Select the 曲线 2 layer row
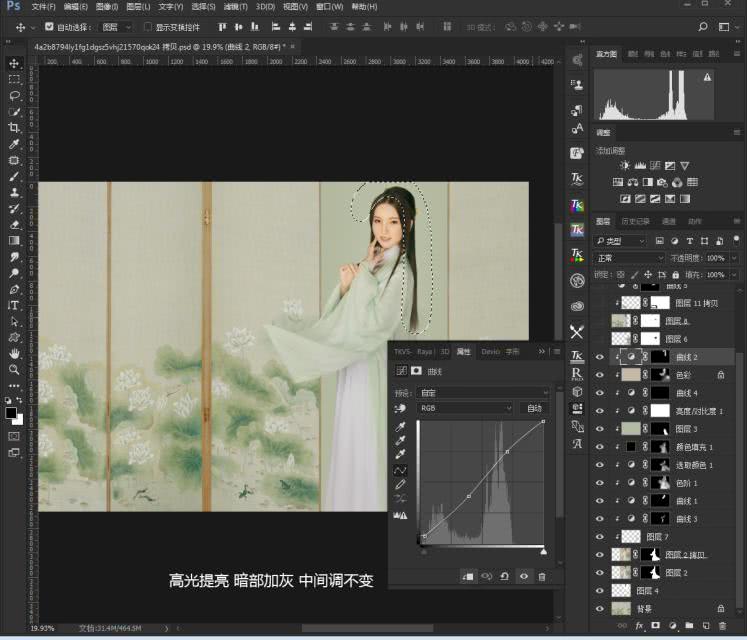 (x=688, y=357)
